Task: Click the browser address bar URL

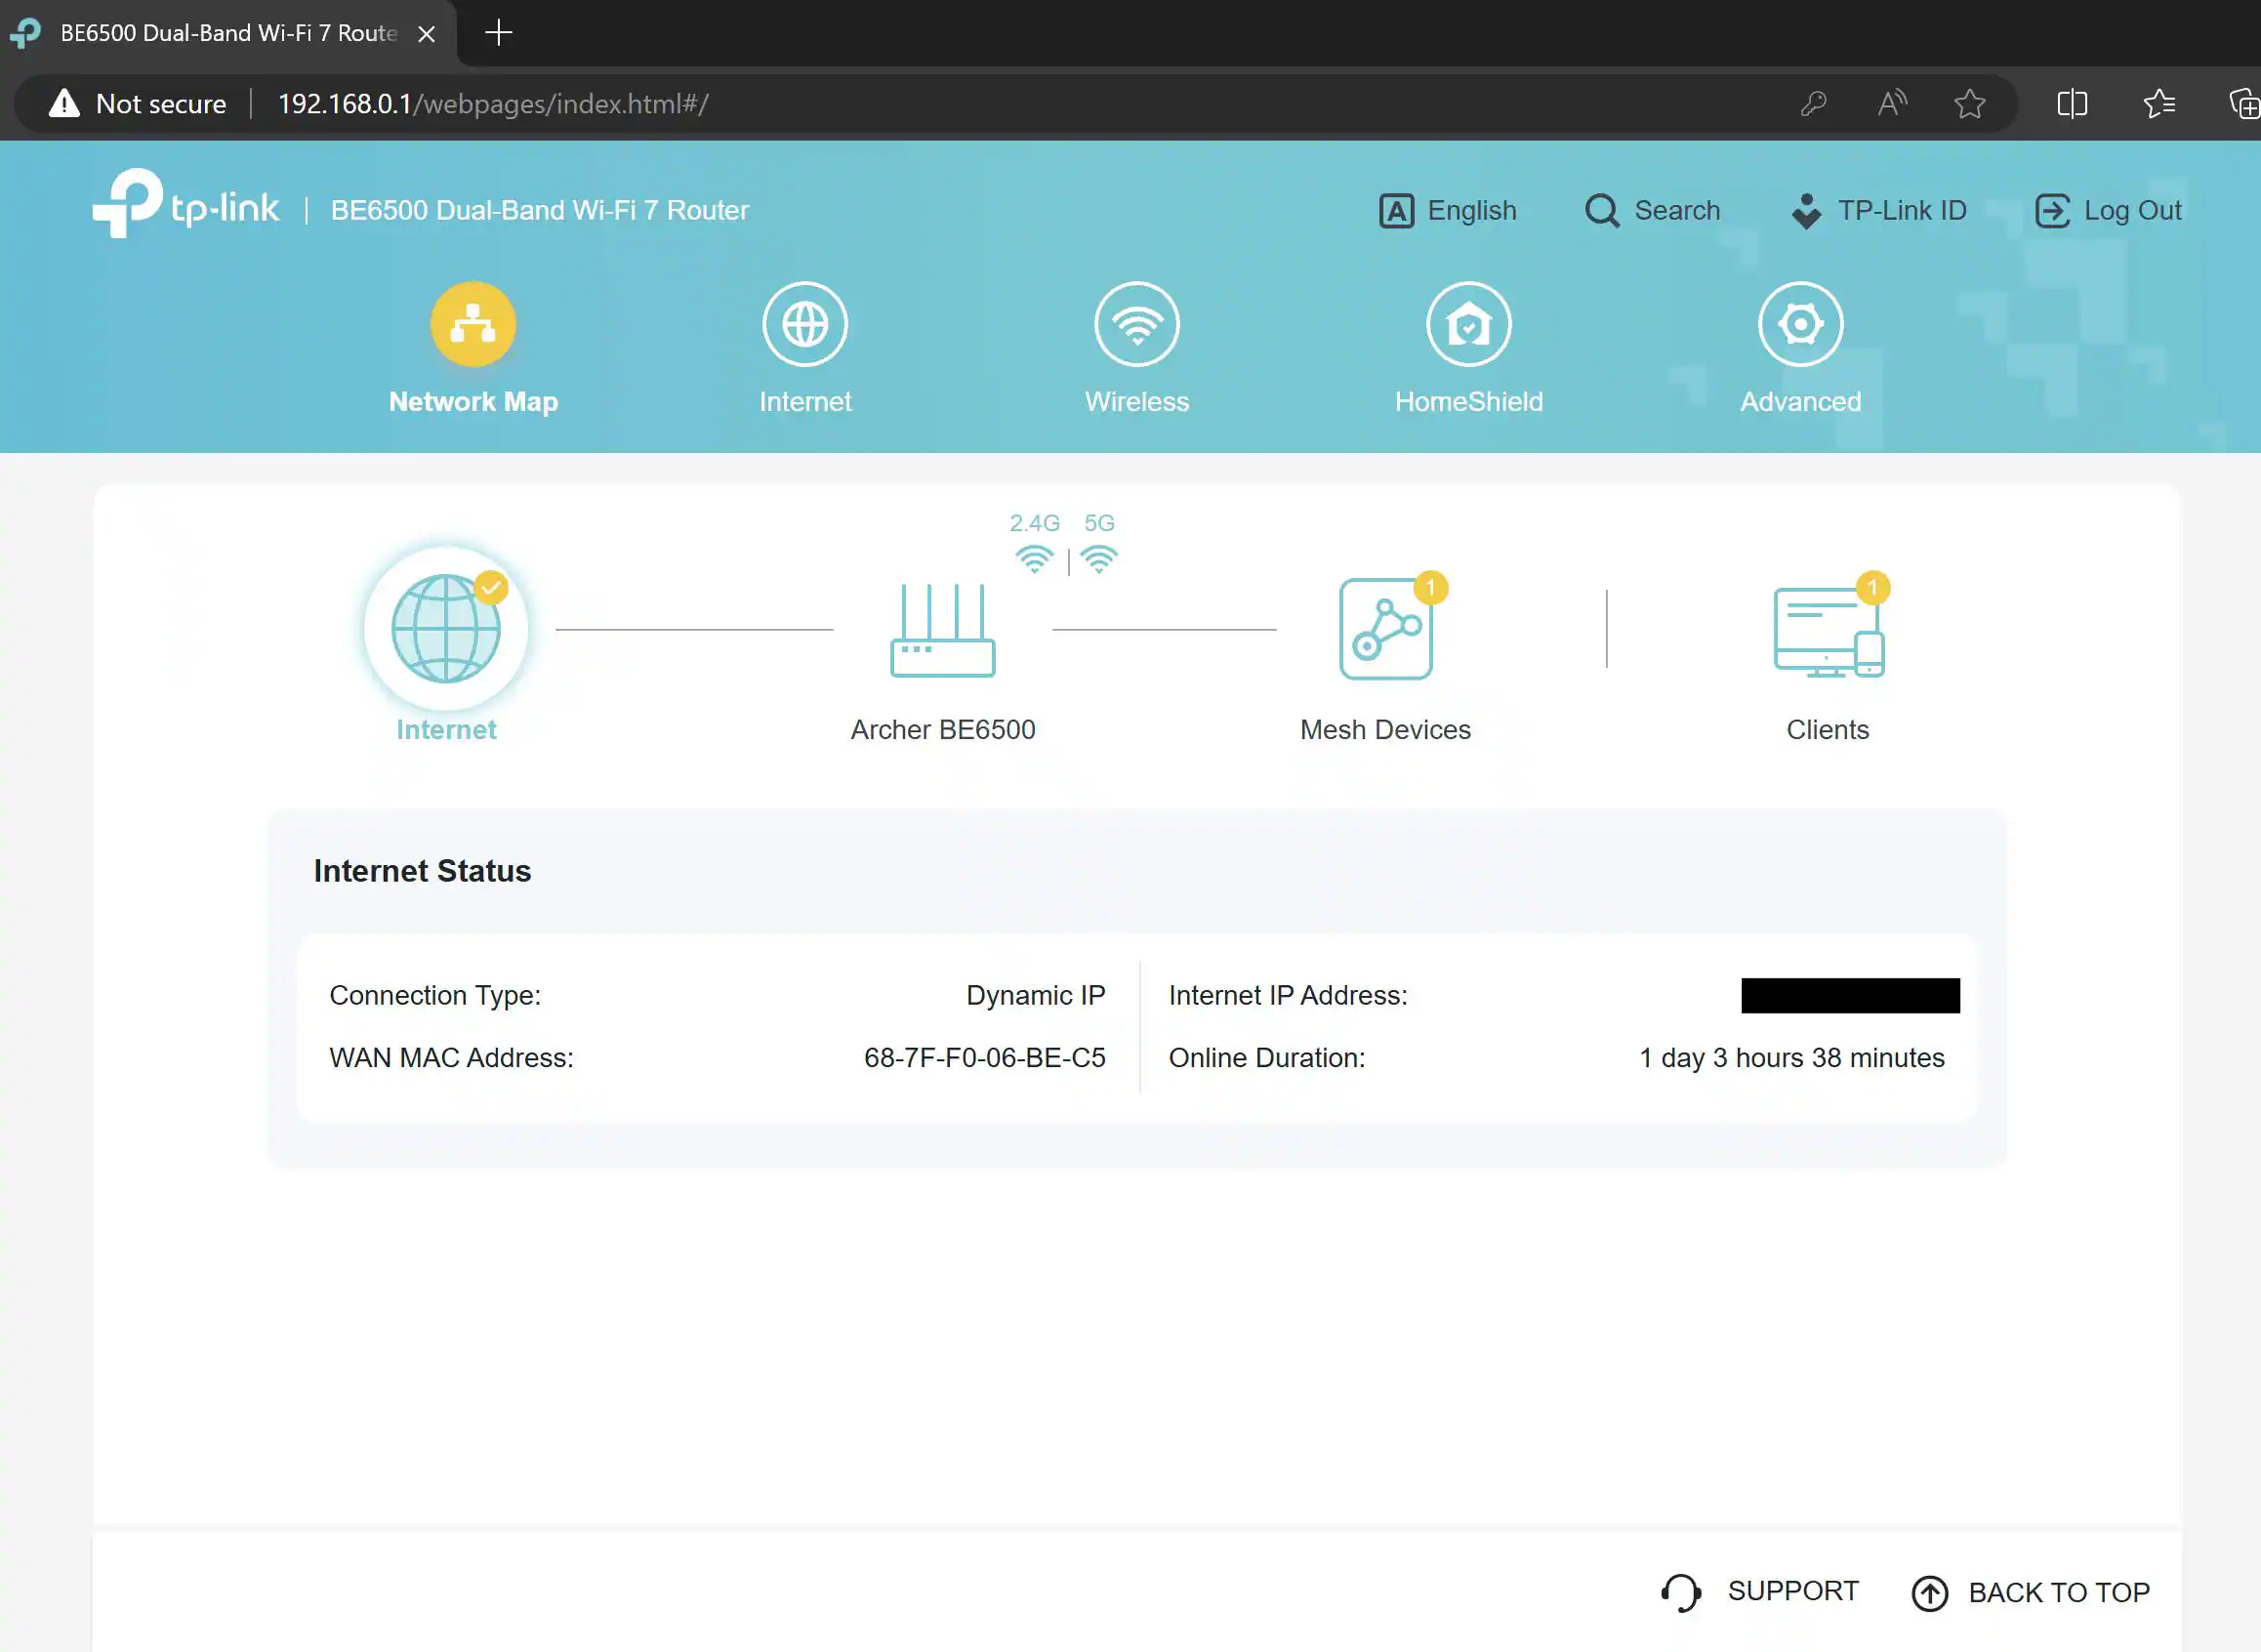Action: click(x=493, y=104)
